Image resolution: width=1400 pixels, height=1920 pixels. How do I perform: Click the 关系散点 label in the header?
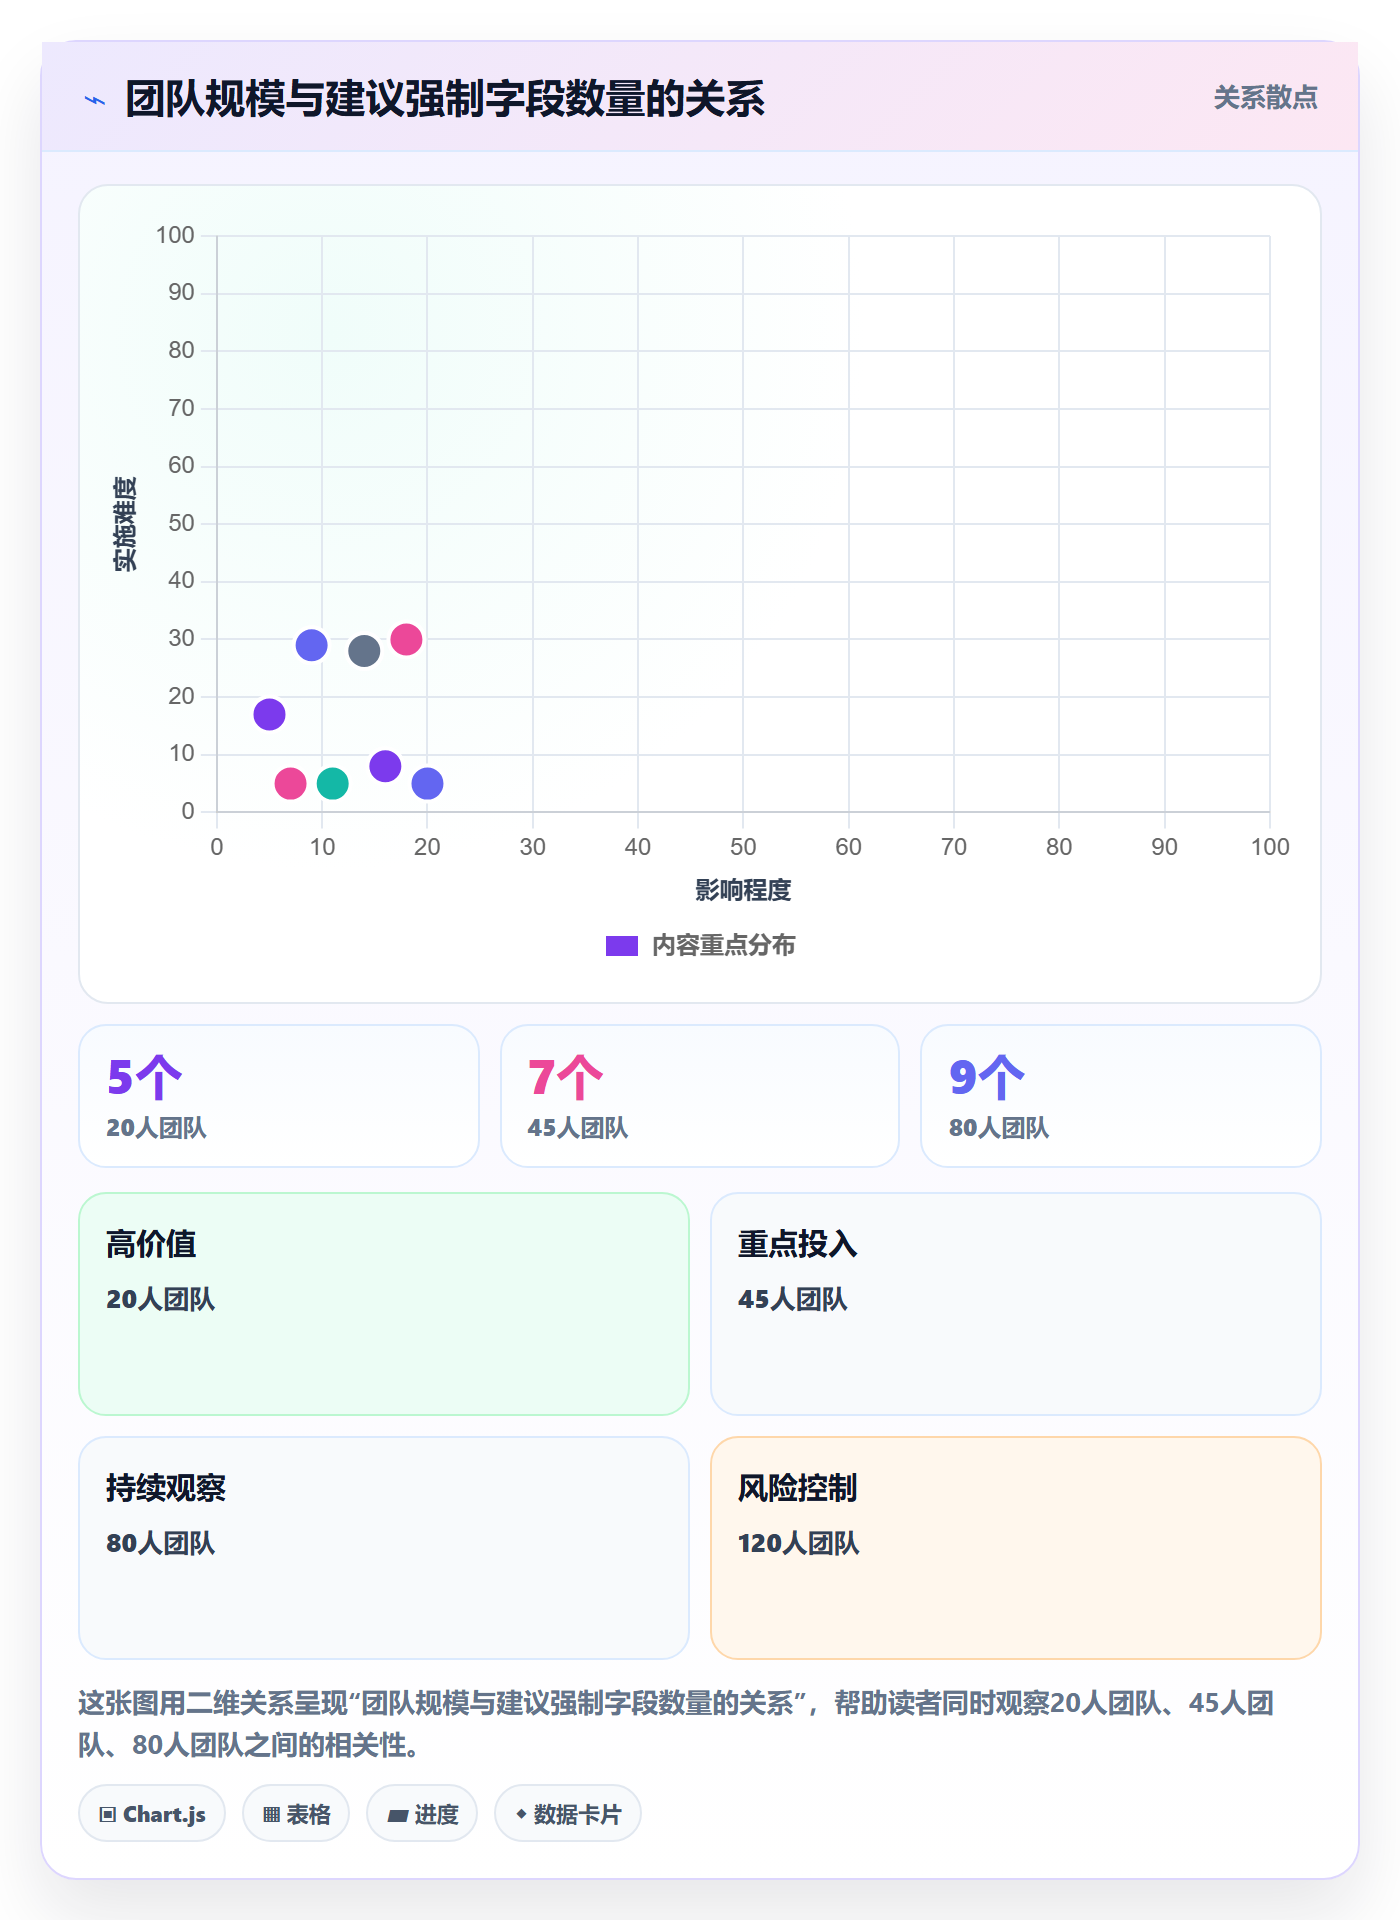1265,98
